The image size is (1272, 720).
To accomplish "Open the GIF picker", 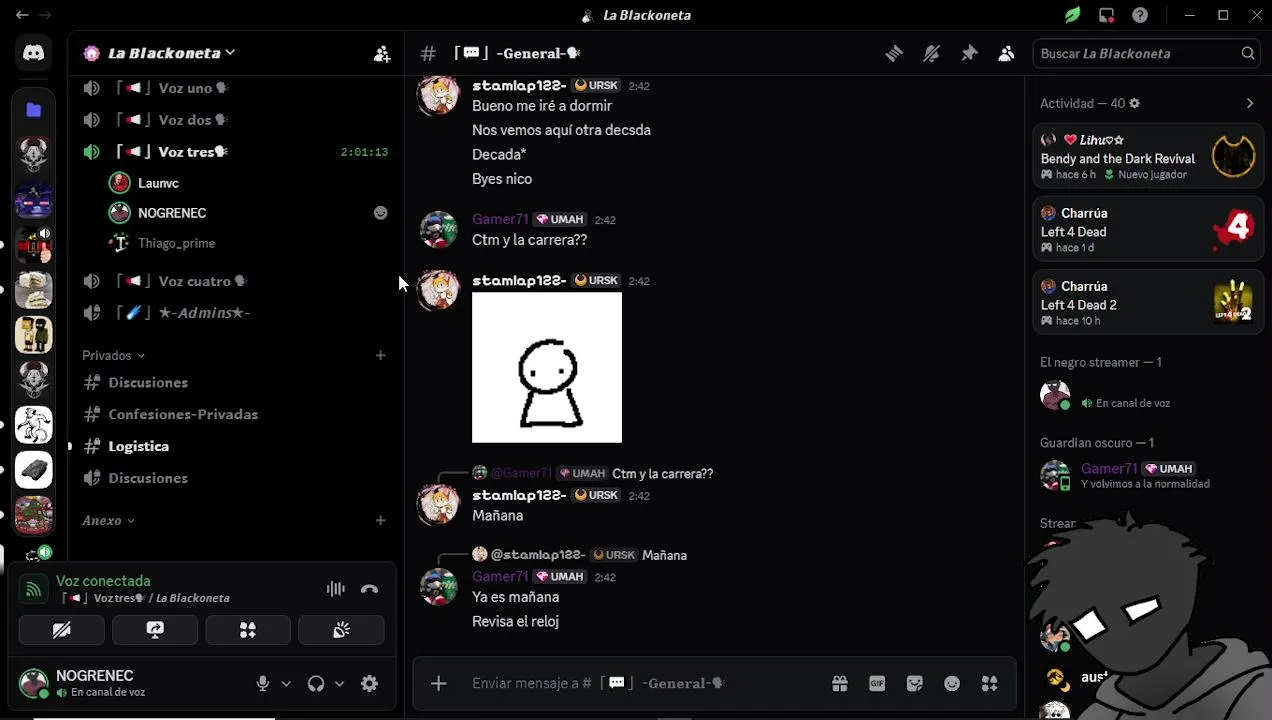I will pos(877,683).
